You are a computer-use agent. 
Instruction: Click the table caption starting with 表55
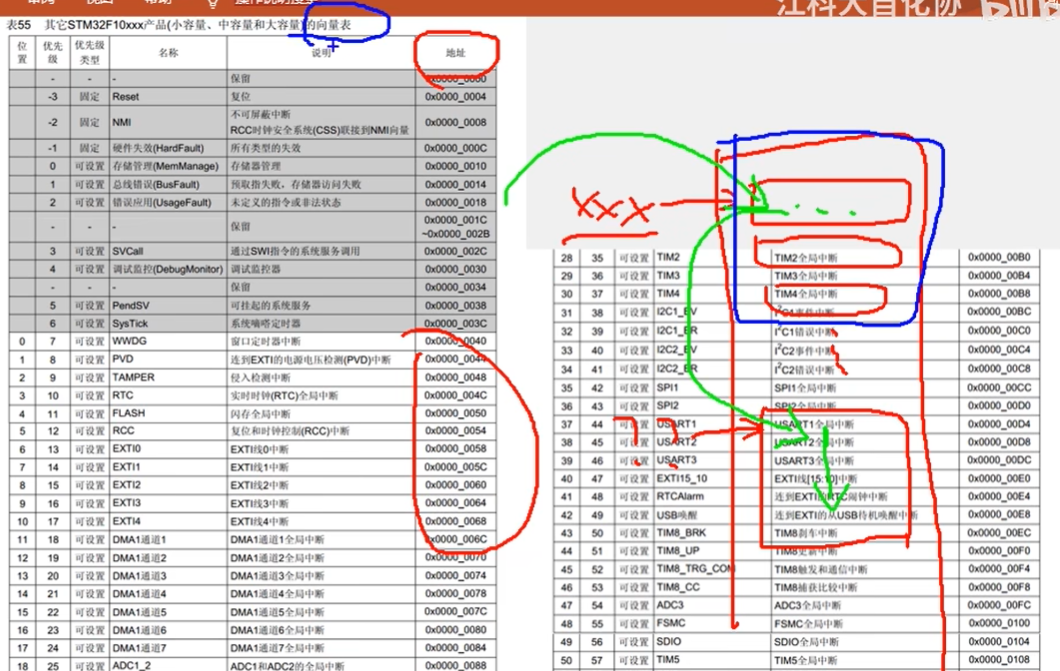coord(179,24)
